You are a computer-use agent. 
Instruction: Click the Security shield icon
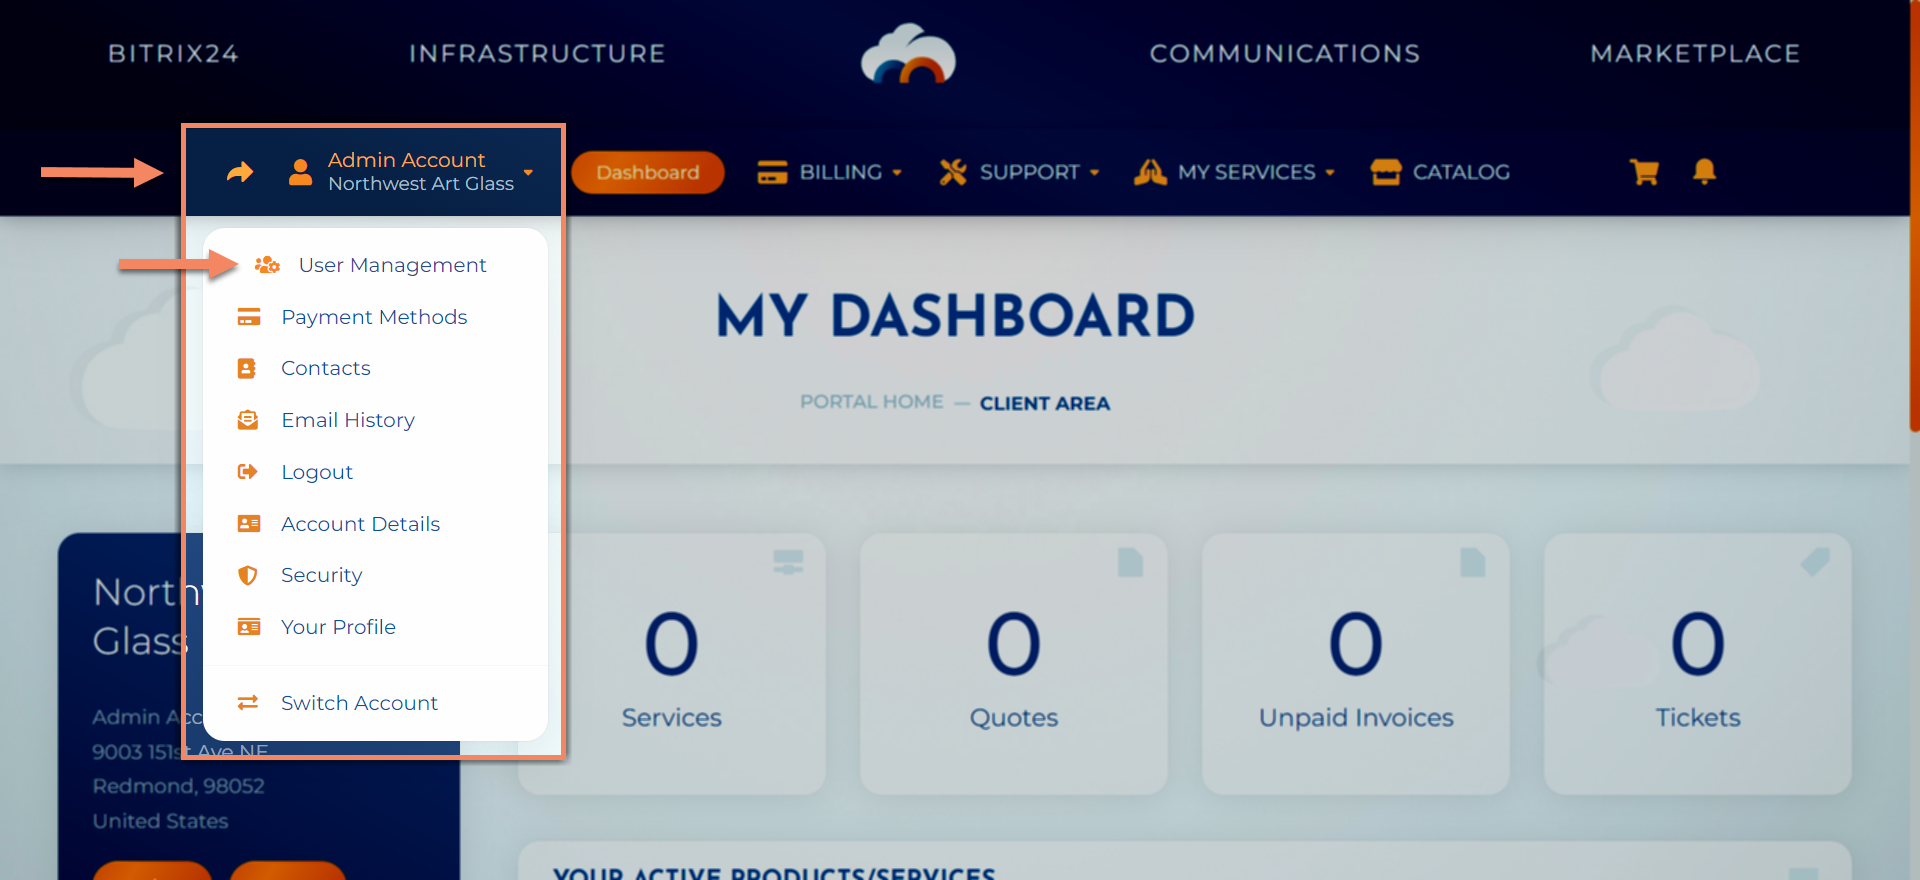coord(248,575)
